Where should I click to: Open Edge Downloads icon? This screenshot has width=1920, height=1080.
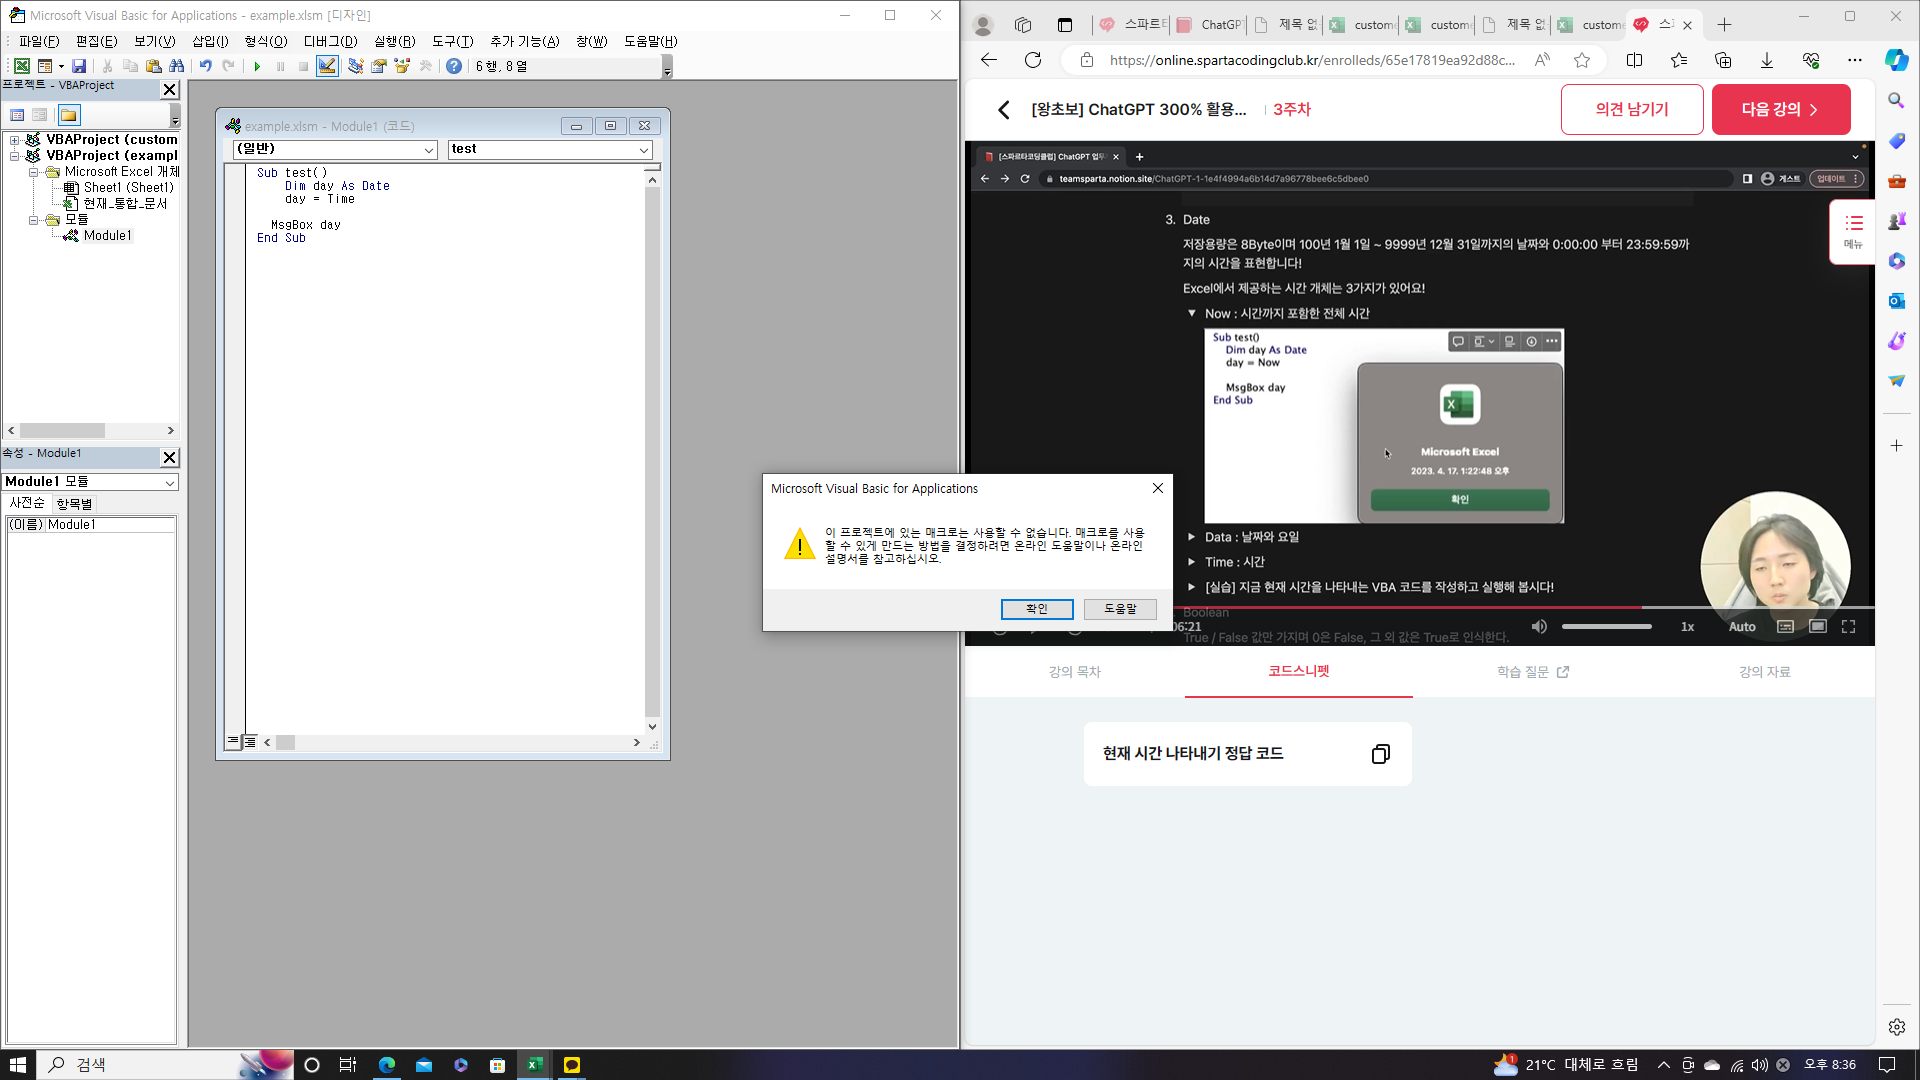click(x=1767, y=60)
